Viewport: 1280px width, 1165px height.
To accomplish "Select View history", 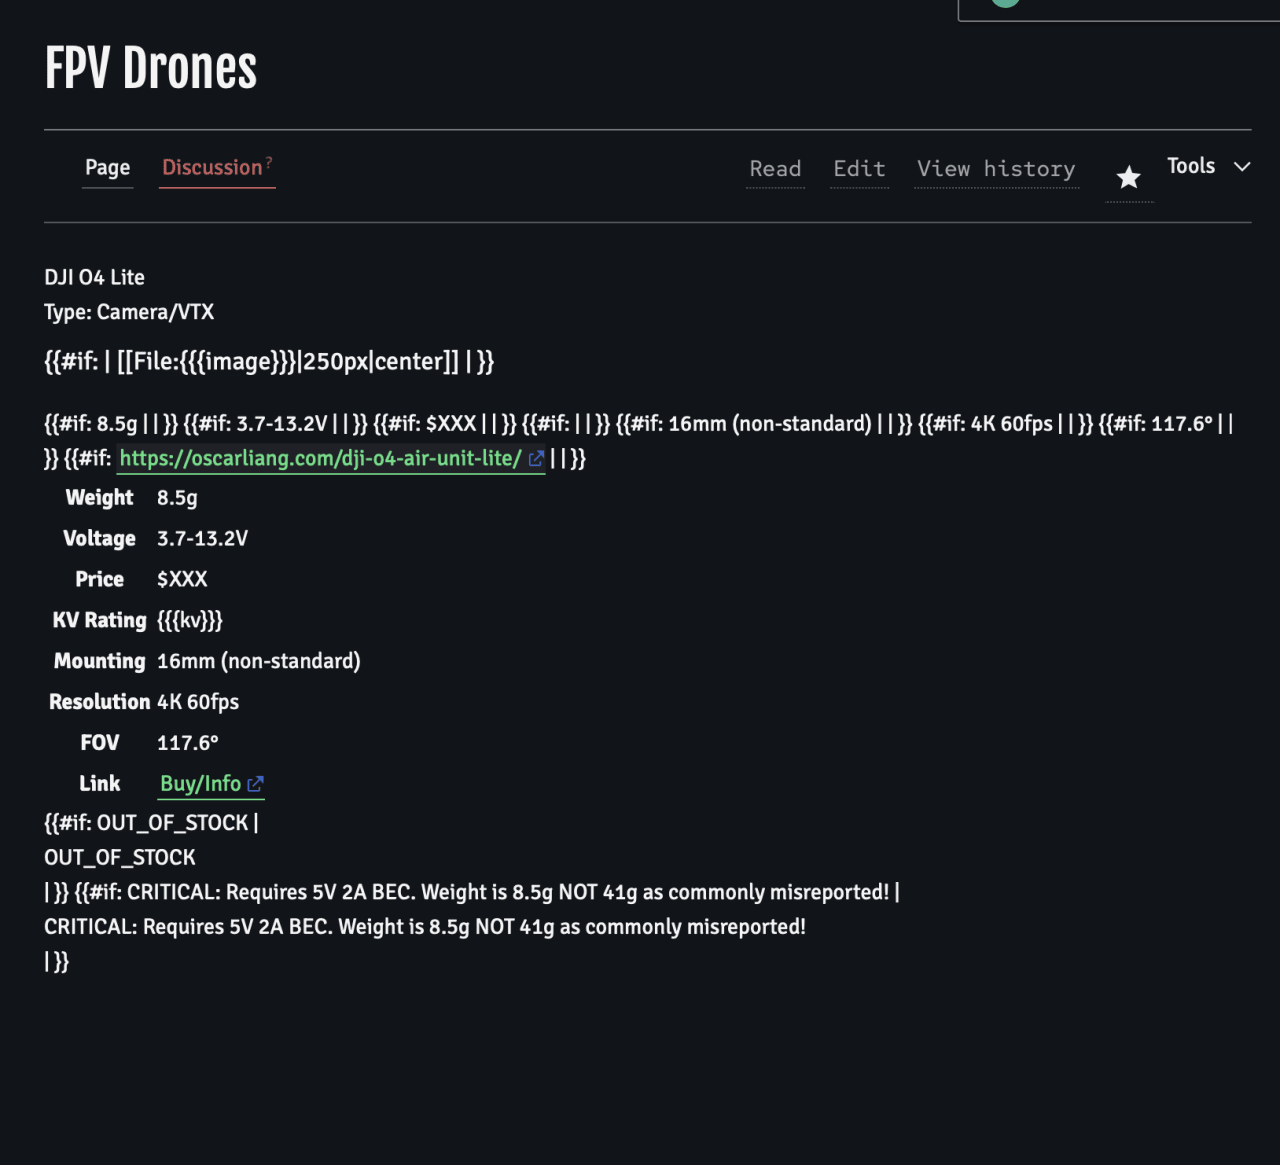I will [995, 169].
